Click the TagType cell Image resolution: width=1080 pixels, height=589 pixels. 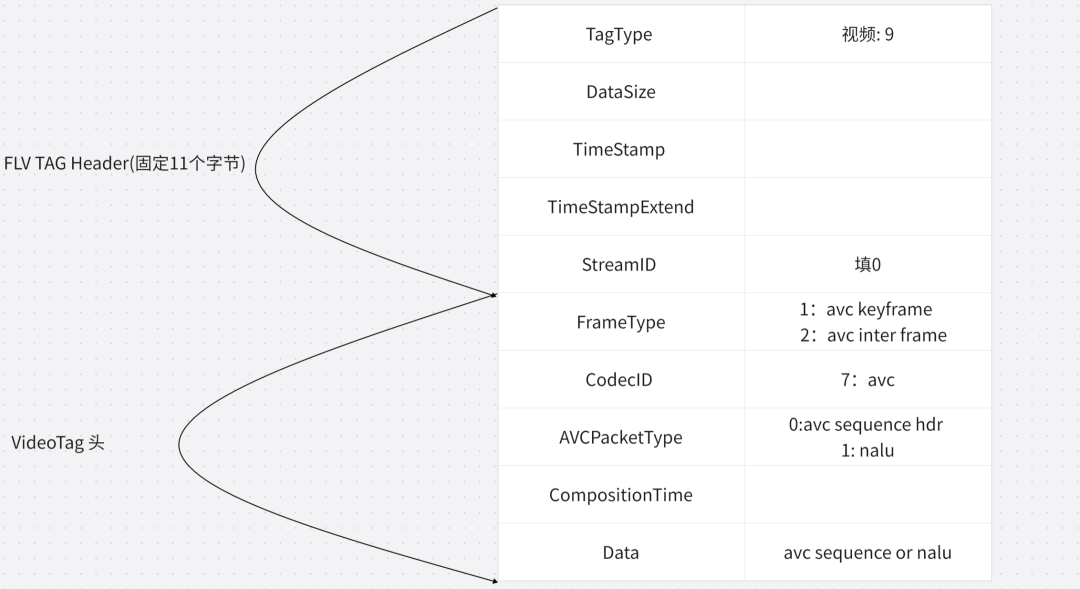(619, 34)
